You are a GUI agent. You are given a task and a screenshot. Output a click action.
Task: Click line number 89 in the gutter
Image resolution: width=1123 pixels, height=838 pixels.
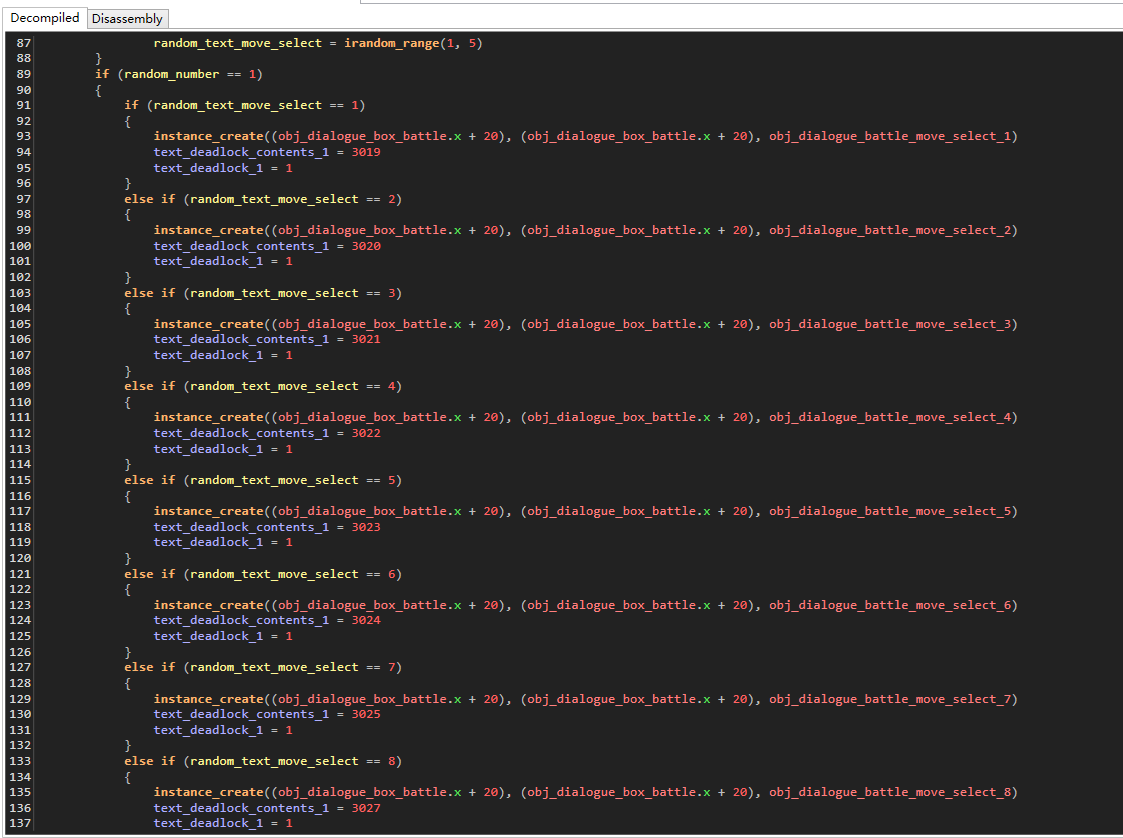(23, 74)
